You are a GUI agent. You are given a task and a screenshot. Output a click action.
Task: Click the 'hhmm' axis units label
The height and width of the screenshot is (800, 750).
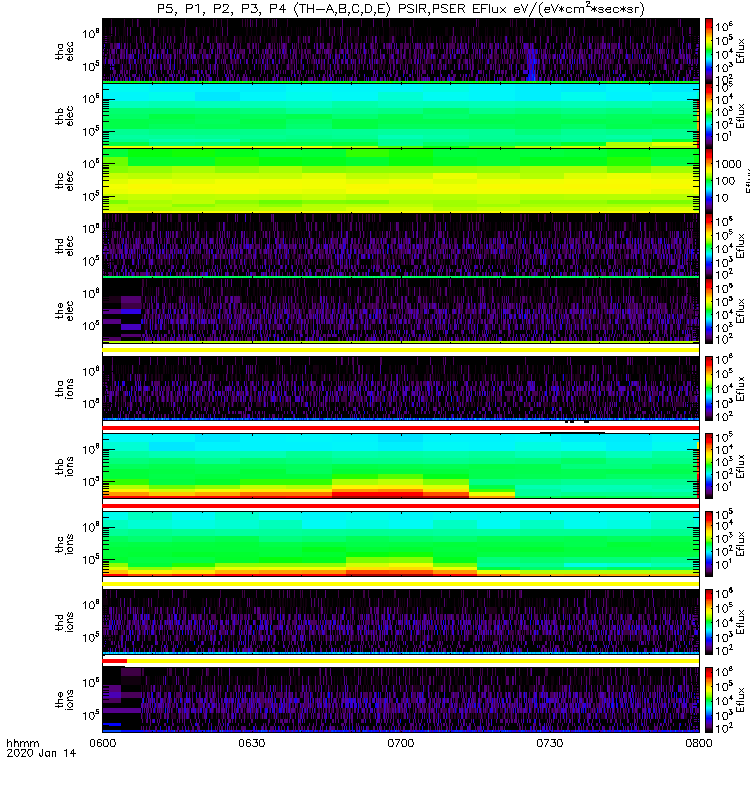click(23, 743)
